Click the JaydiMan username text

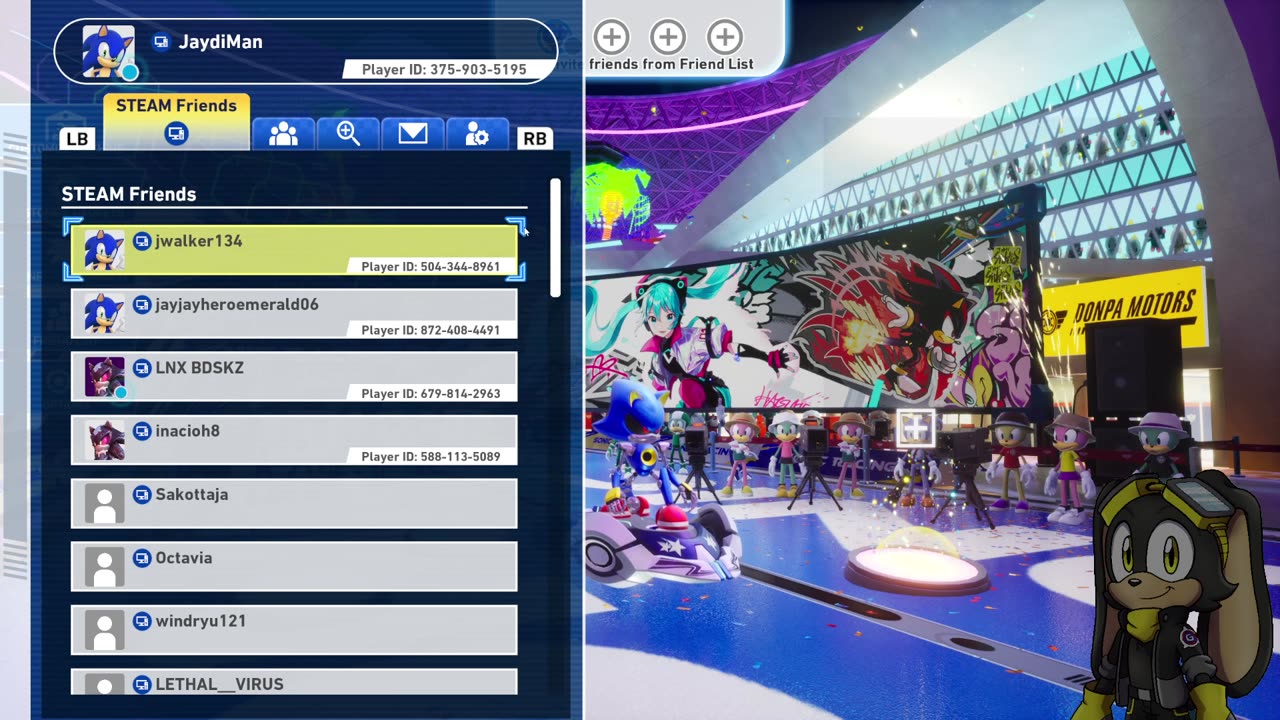(220, 42)
